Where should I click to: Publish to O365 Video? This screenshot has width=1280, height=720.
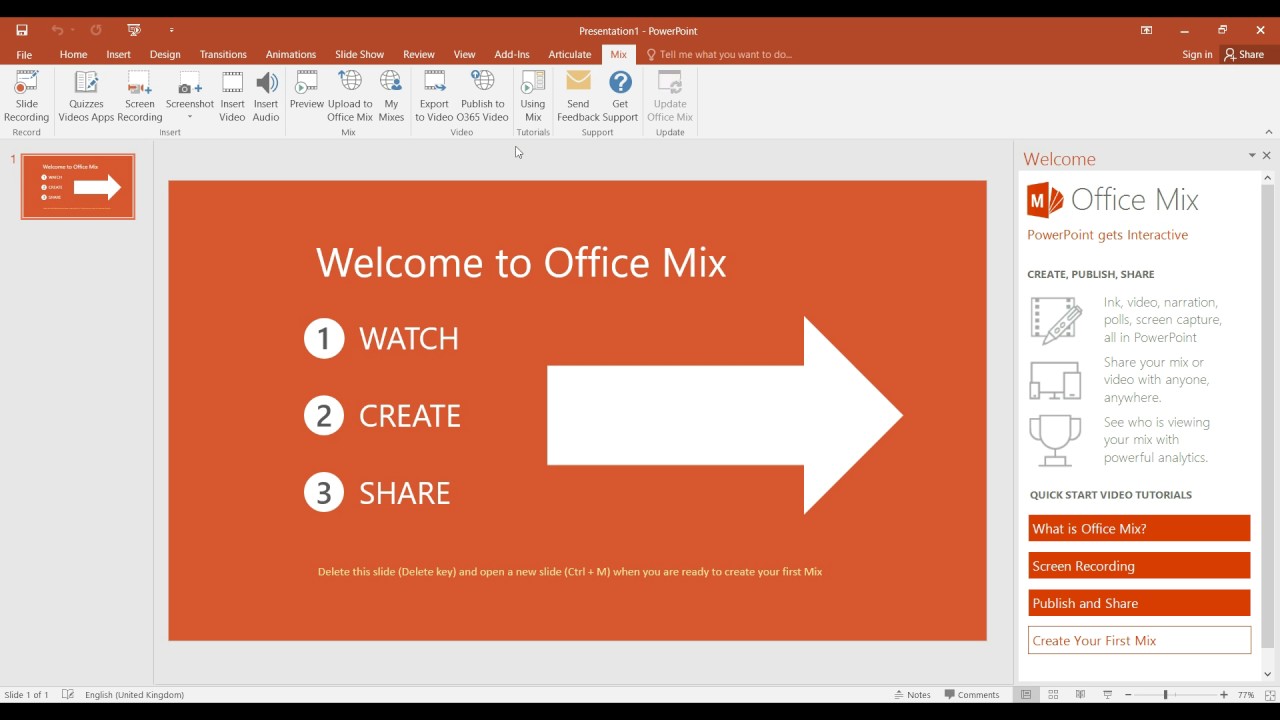point(483,96)
